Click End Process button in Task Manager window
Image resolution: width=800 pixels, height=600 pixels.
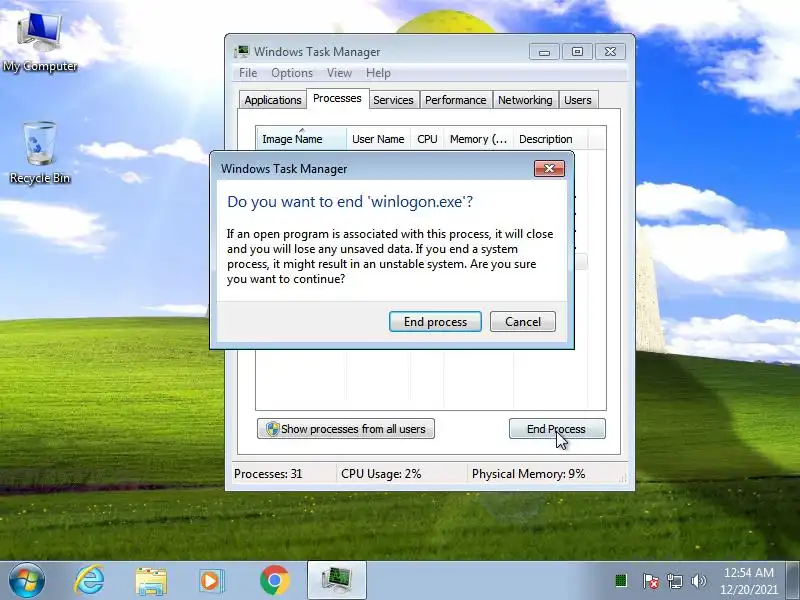coord(557,429)
